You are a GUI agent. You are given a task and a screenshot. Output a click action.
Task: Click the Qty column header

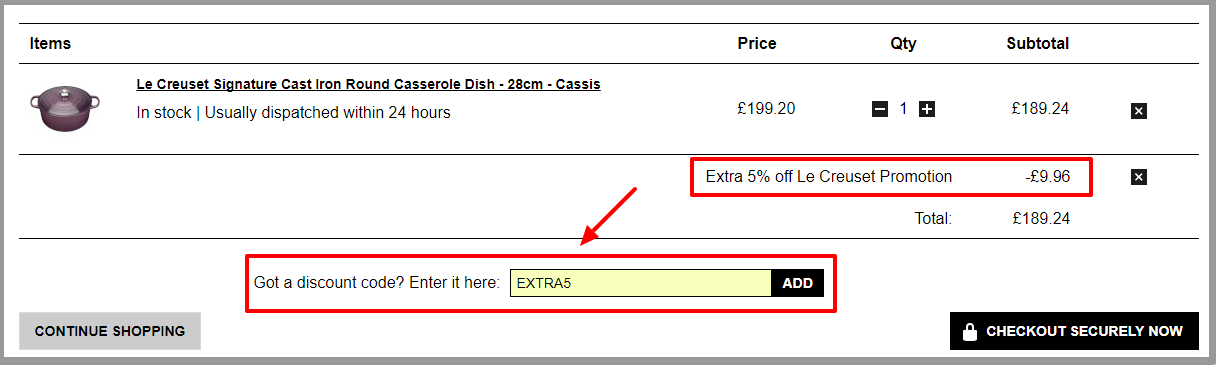point(903,44)
